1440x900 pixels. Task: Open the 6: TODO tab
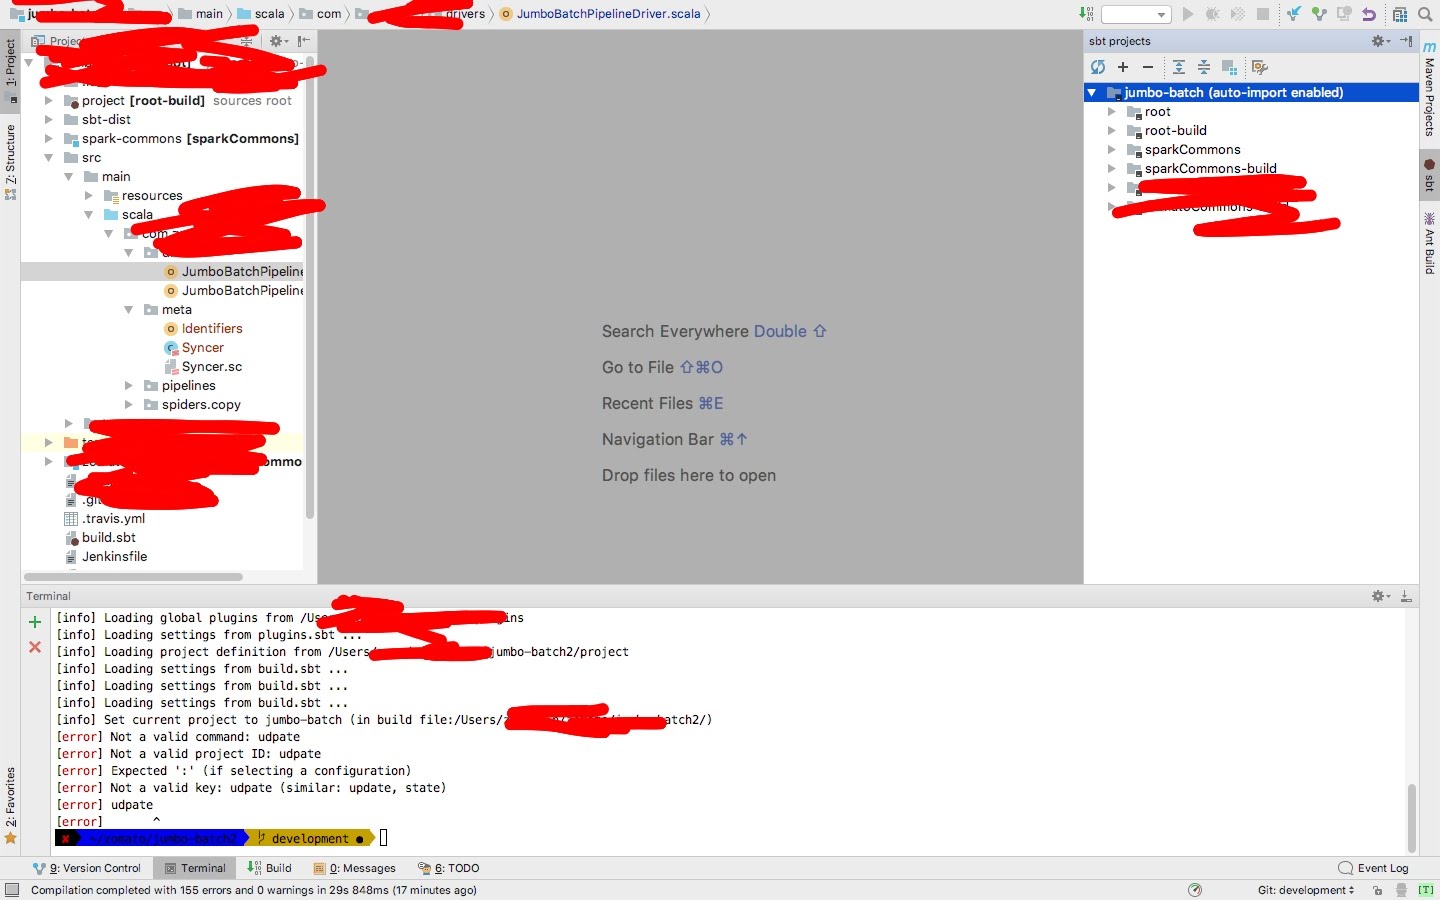449,868
